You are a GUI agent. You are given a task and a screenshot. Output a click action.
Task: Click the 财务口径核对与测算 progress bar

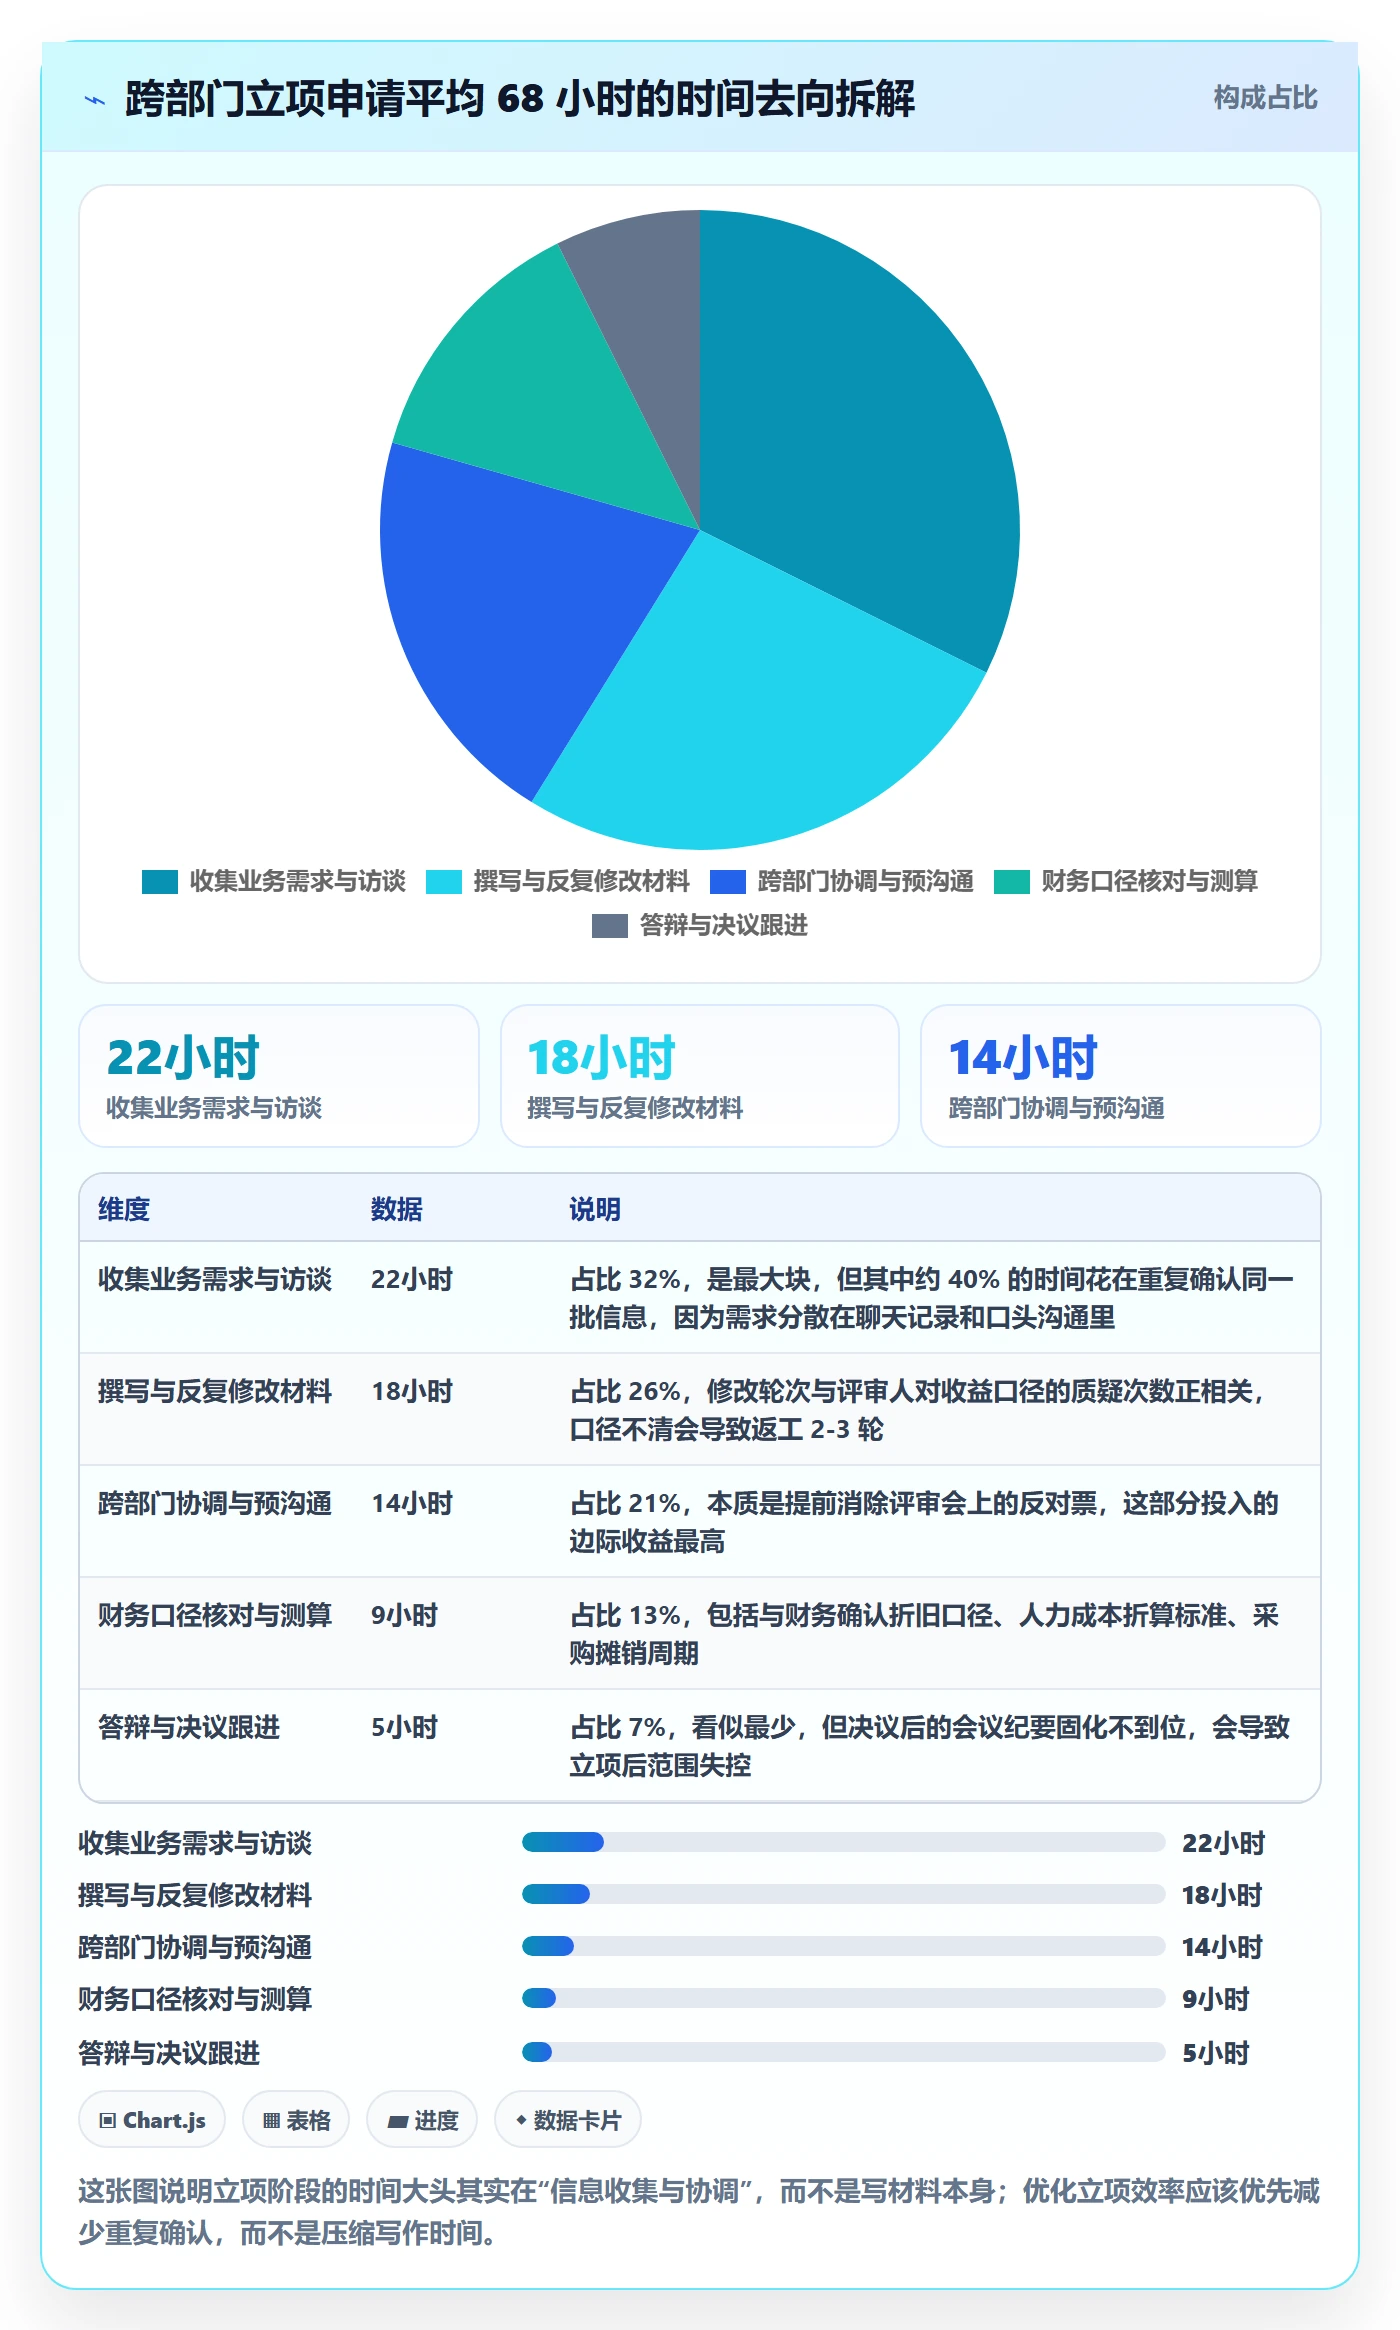click(x=843, y=1998)
